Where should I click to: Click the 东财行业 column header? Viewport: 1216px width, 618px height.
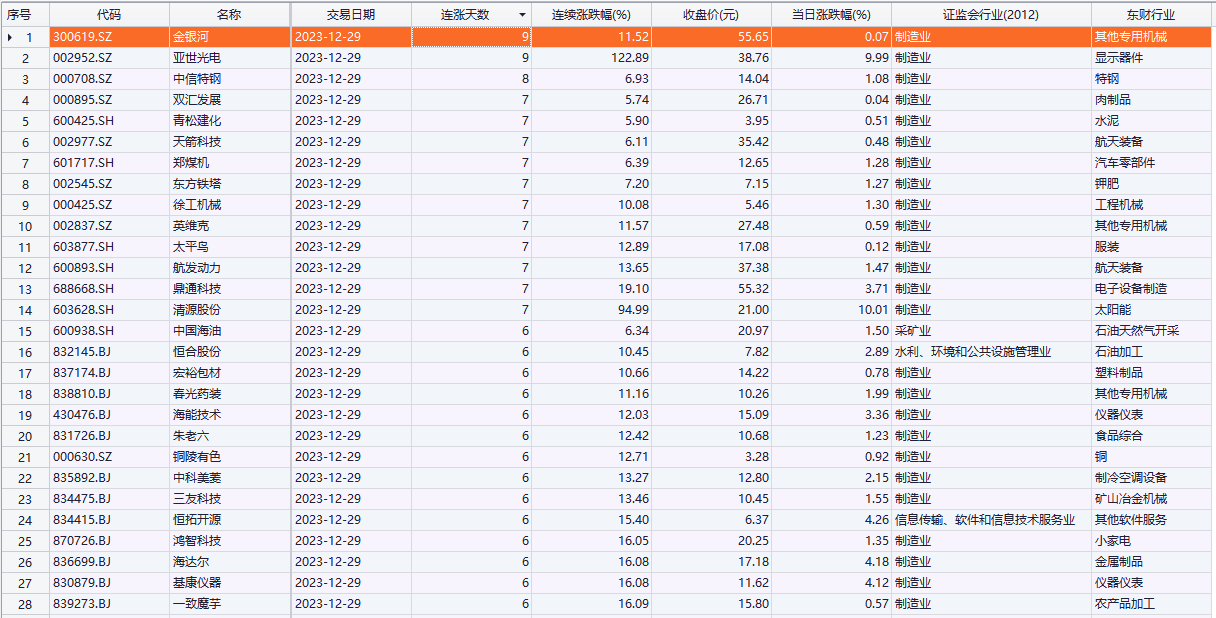tap(1150, 15)
